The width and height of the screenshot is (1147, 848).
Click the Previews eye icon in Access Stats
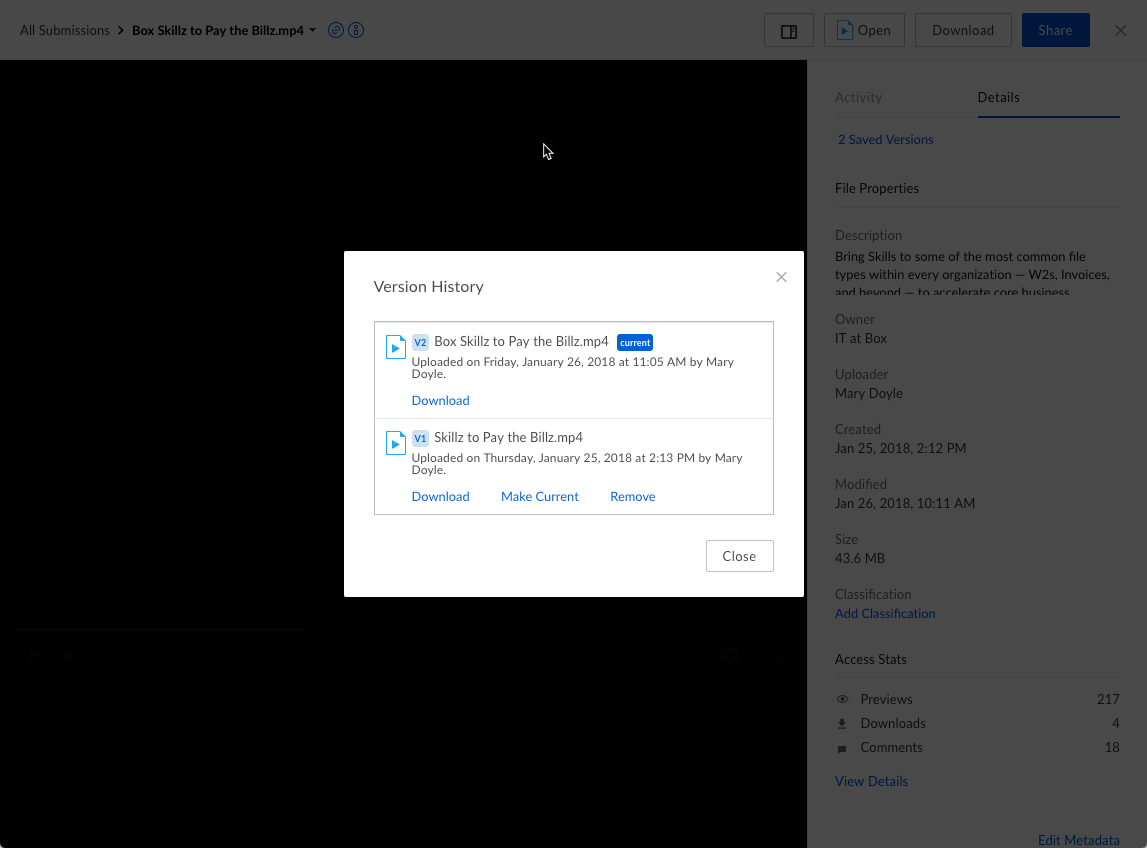tap(841, 699)
